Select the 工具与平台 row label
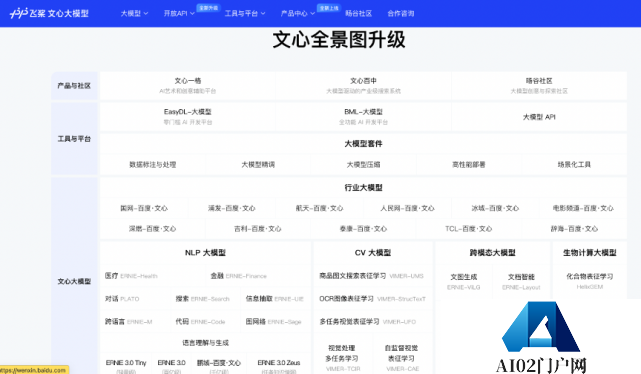This screenshot has height=374, width=641. point(74,139)
